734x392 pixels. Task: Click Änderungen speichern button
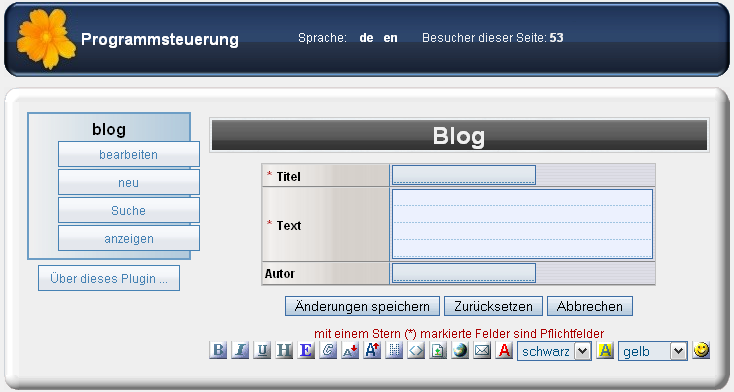[x=362, y=306]
